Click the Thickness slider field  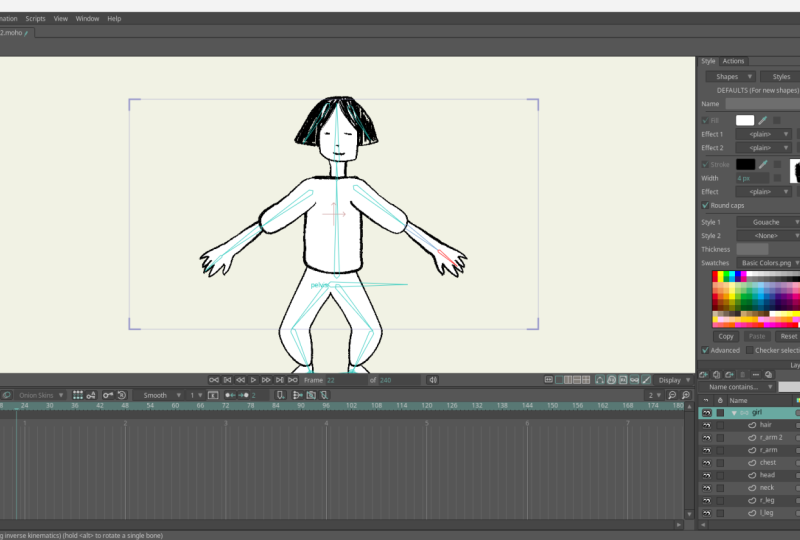[x=752, y=249]
